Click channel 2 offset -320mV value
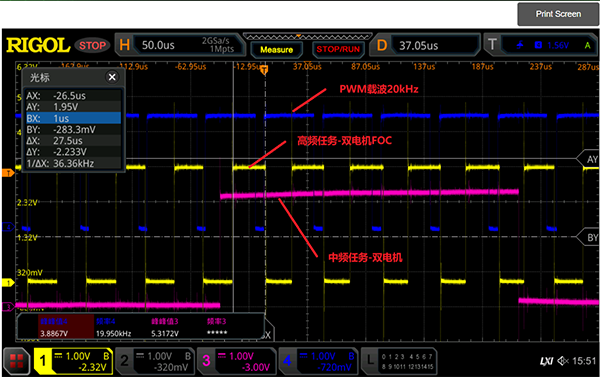 171,367
